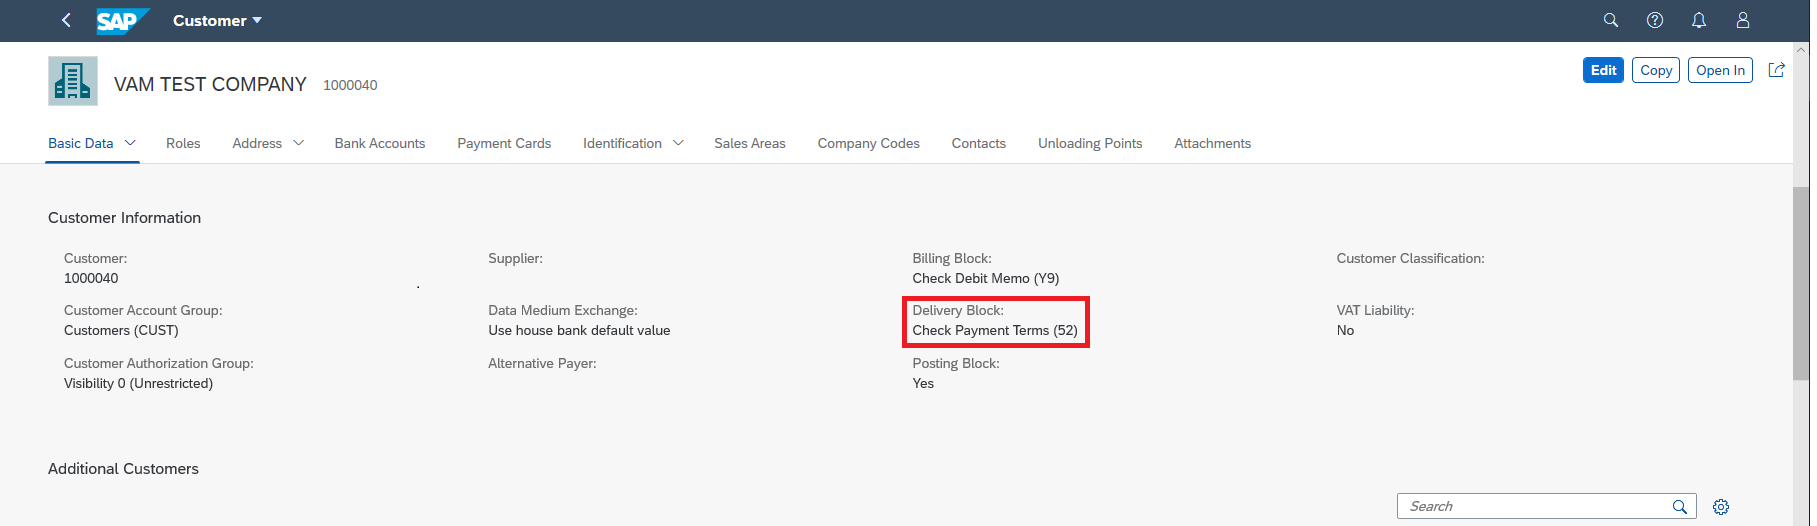Screen dimensions: 1817x526
Task: Show notifications bell
Action: coord(1698,20)
